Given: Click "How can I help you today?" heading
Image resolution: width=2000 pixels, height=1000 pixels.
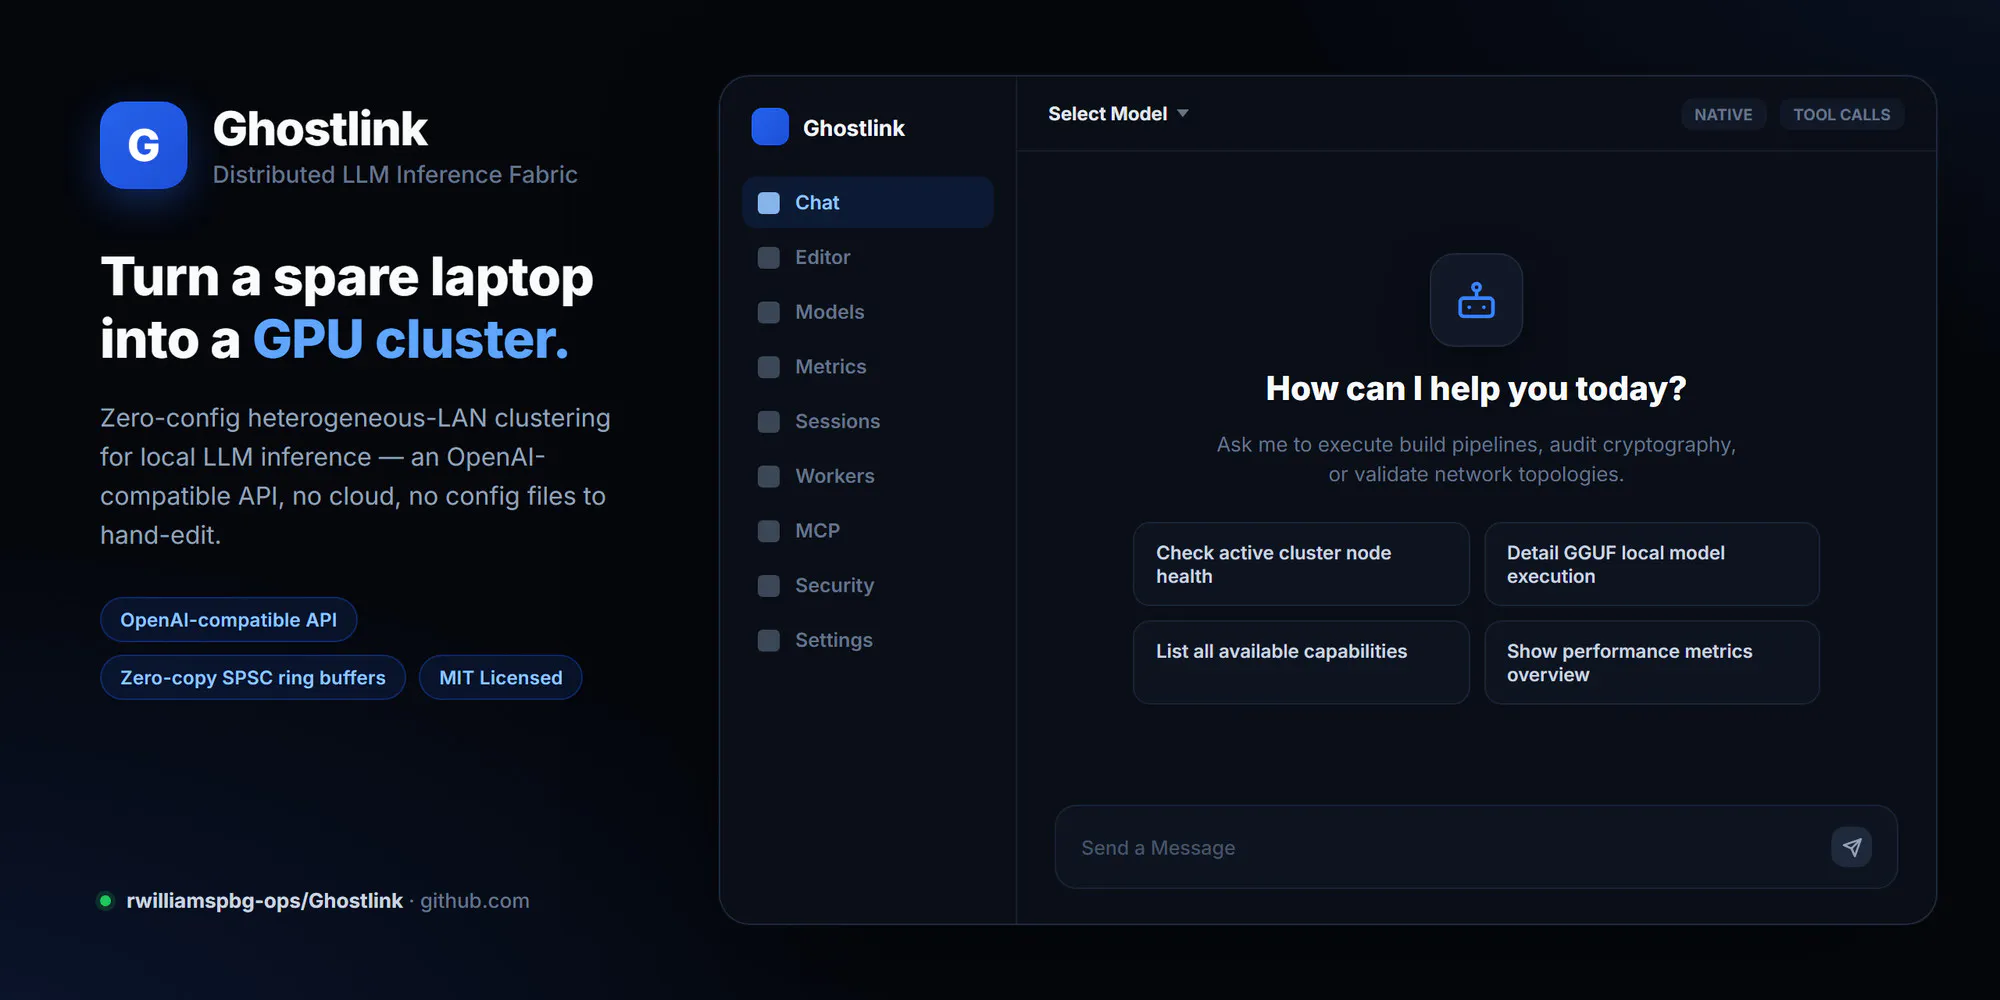Looking at the screenshot, I should pos(1476,388).
